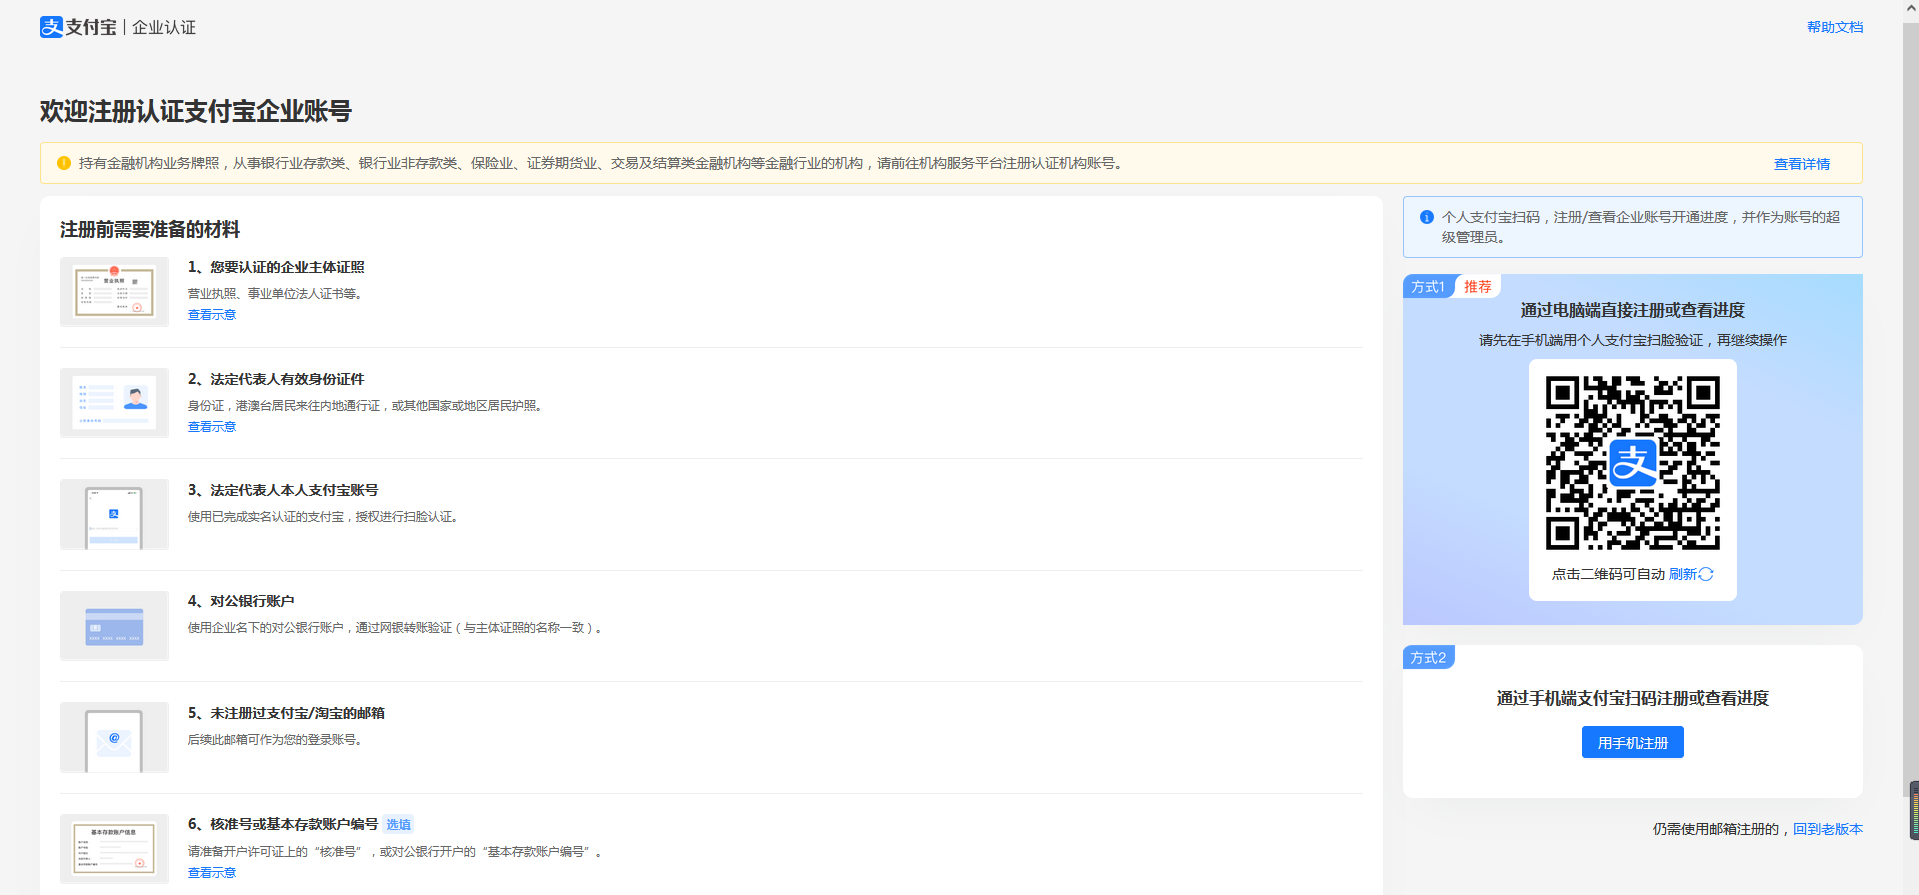This screenshot has width=1919, height=895.
Task: Open 帮助文档 help documentation link
Action: click(x=1834, y=27)
